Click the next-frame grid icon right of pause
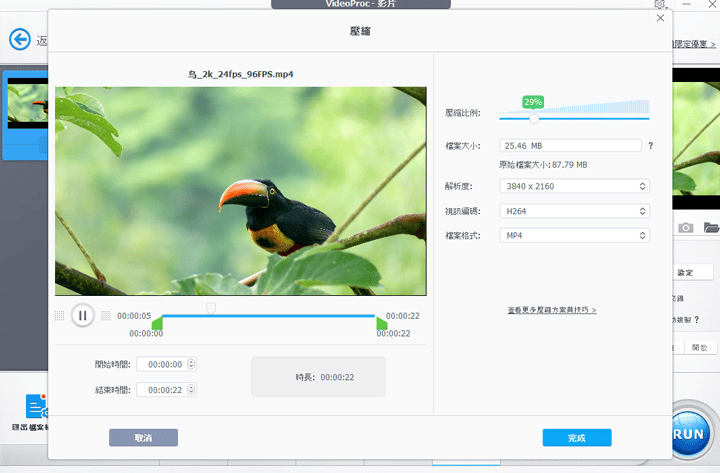This screenshot has width=720, height=473. pyautogui.click(x=106, y=315)
